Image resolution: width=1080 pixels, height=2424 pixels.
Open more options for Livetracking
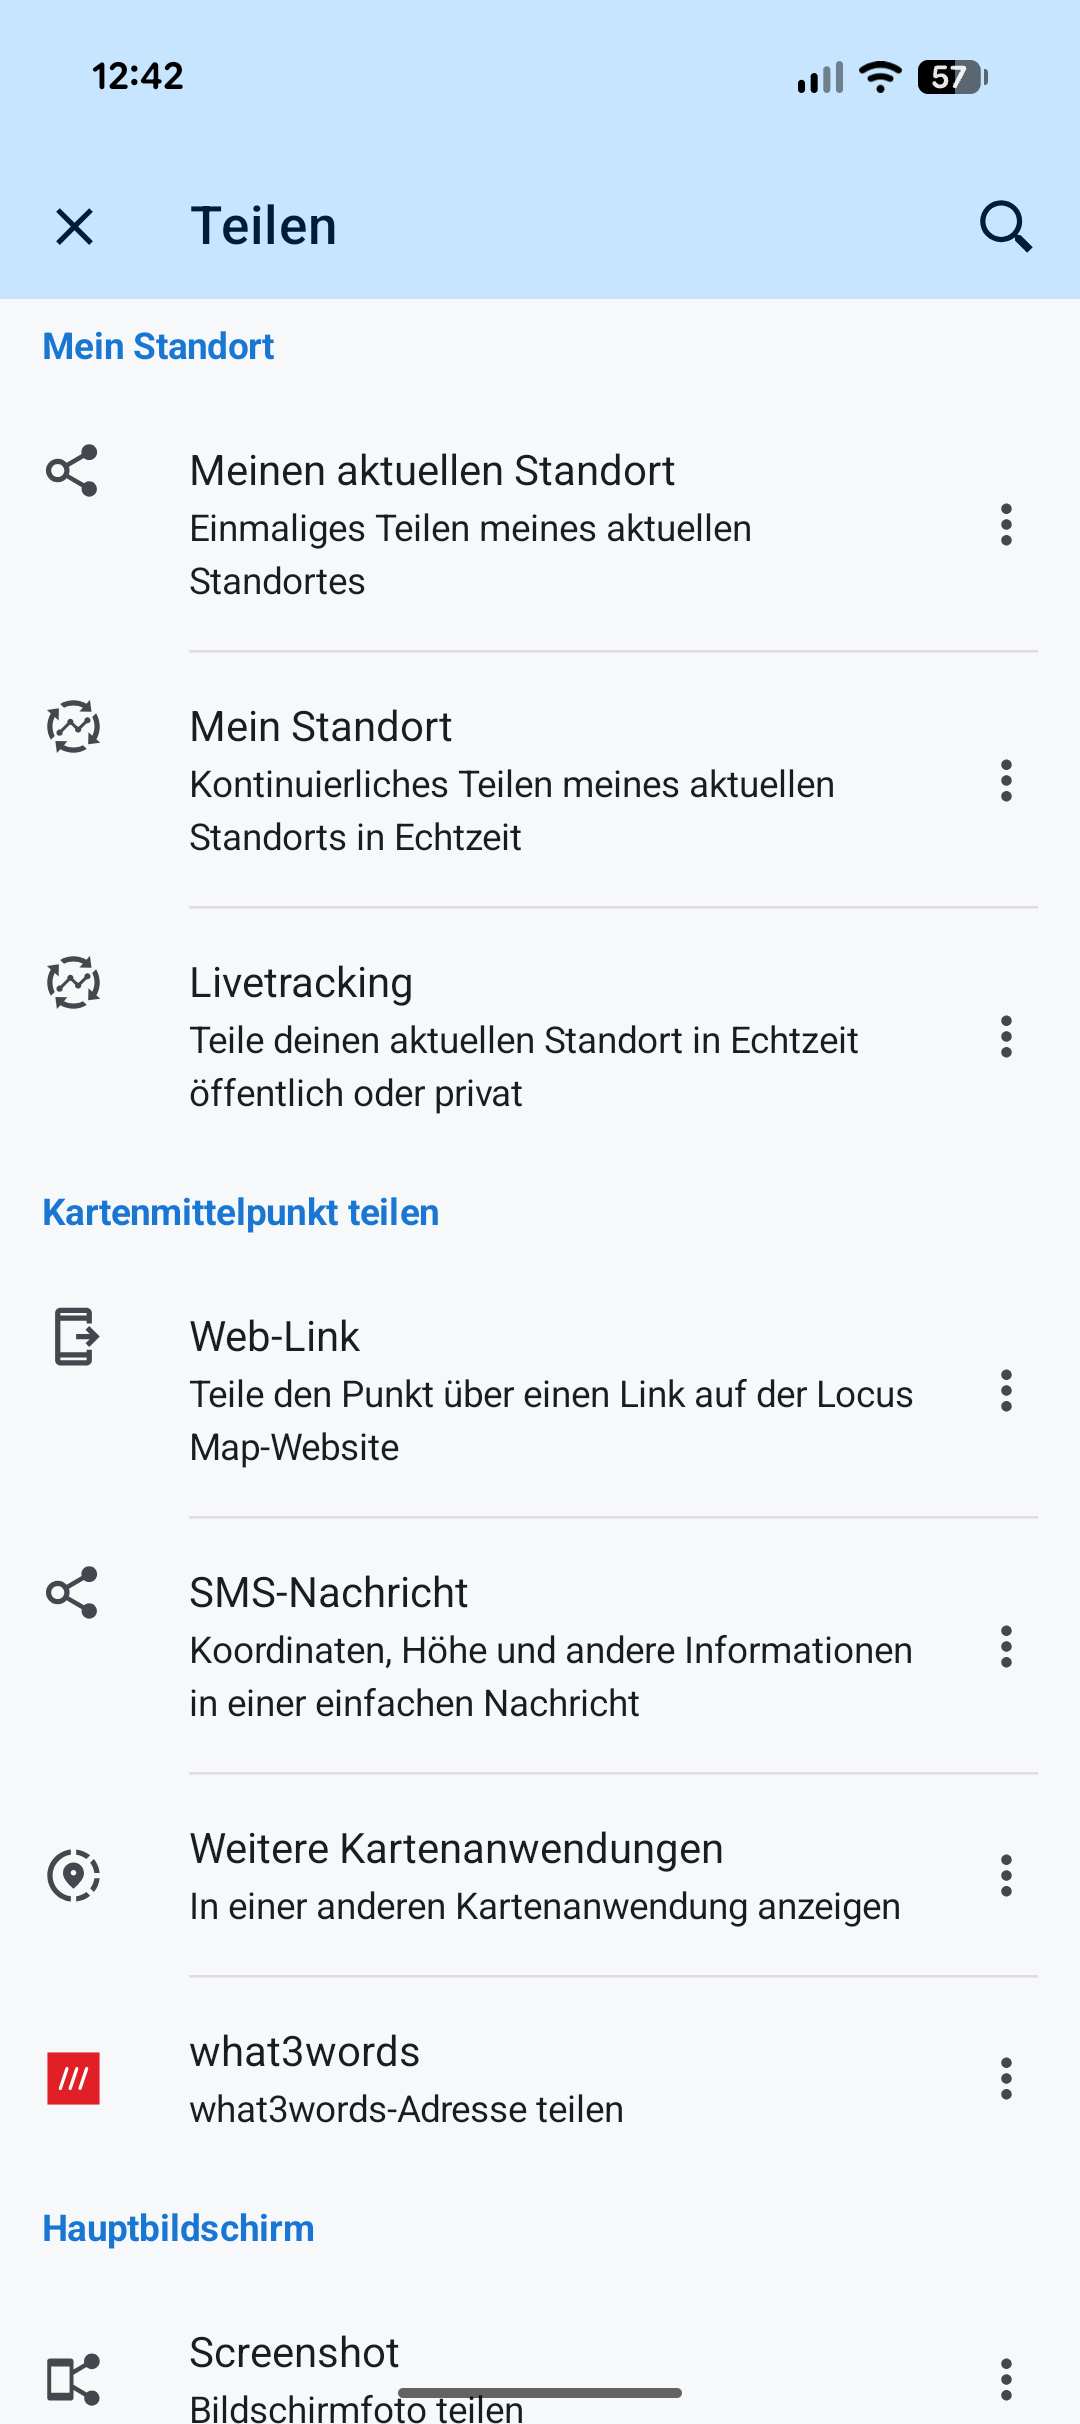click(x=1006, y=1037)
